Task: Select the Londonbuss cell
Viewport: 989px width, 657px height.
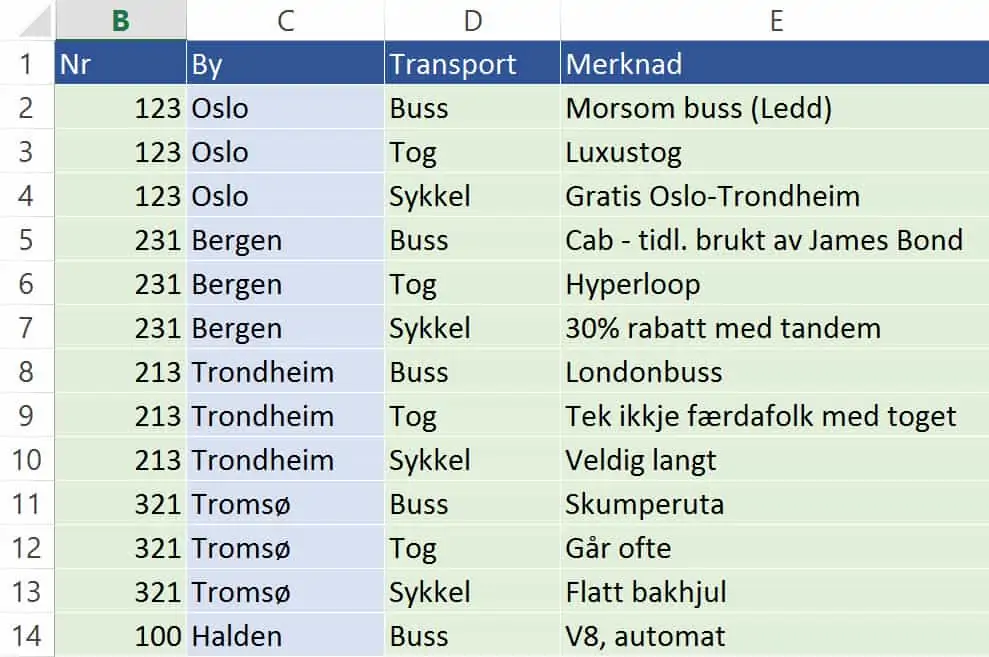Action: click(775, 371)
